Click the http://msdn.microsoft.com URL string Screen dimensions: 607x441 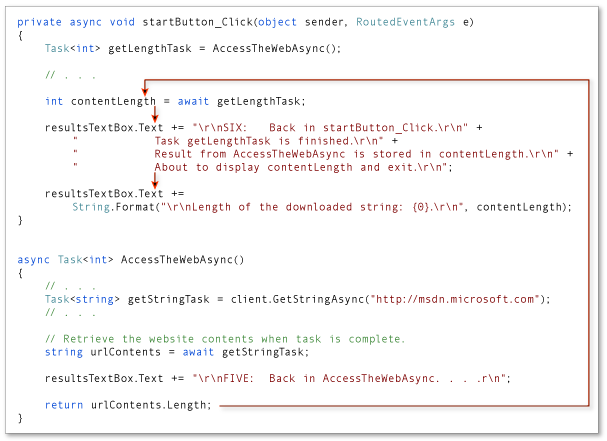pos(455,299)
